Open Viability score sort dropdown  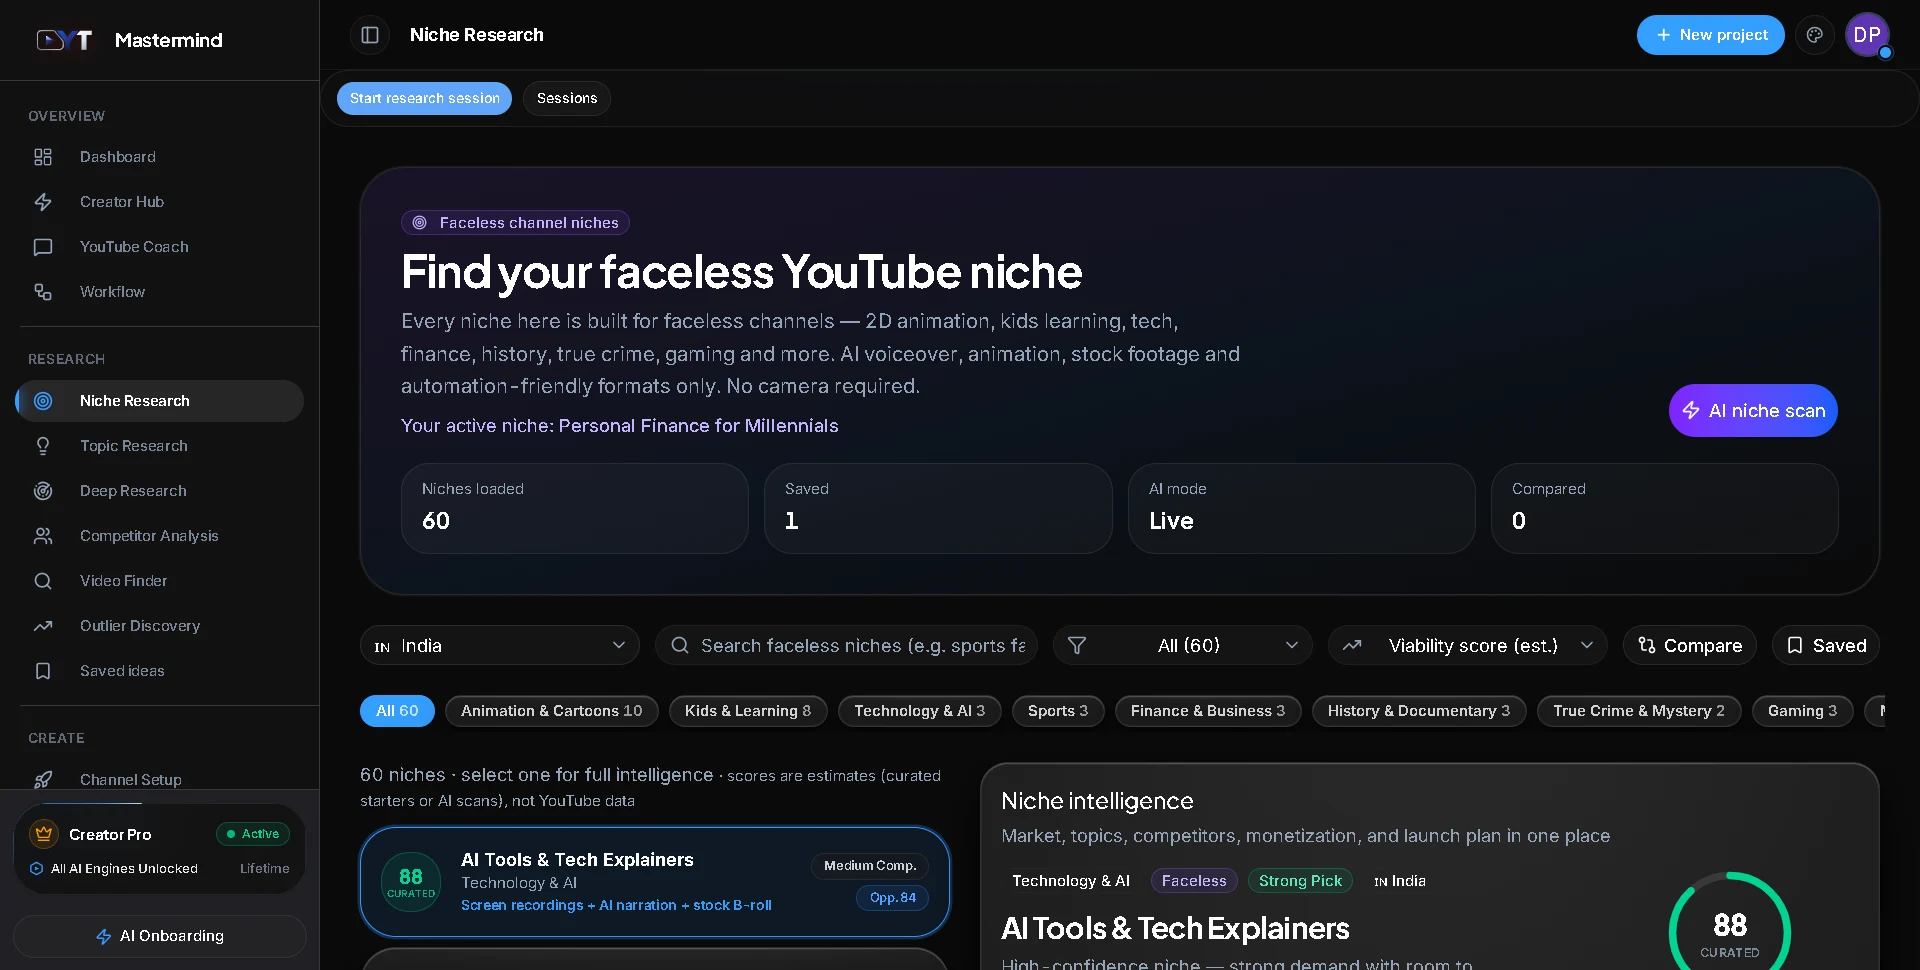[1468, 646]
